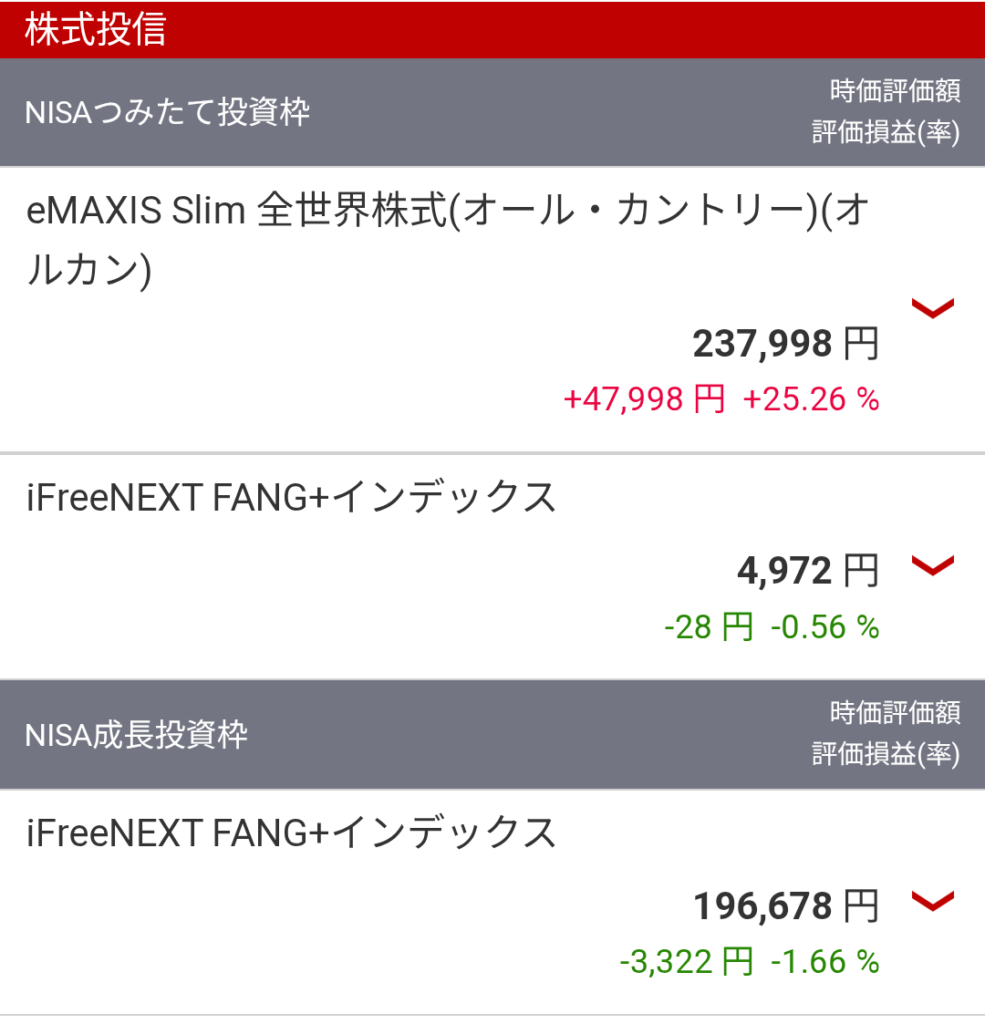Click 評価損益(率) label in 成長投資枠 header
Image resolution: width=985 pixels, height=1024 pixels.
[x=886, y=755]
